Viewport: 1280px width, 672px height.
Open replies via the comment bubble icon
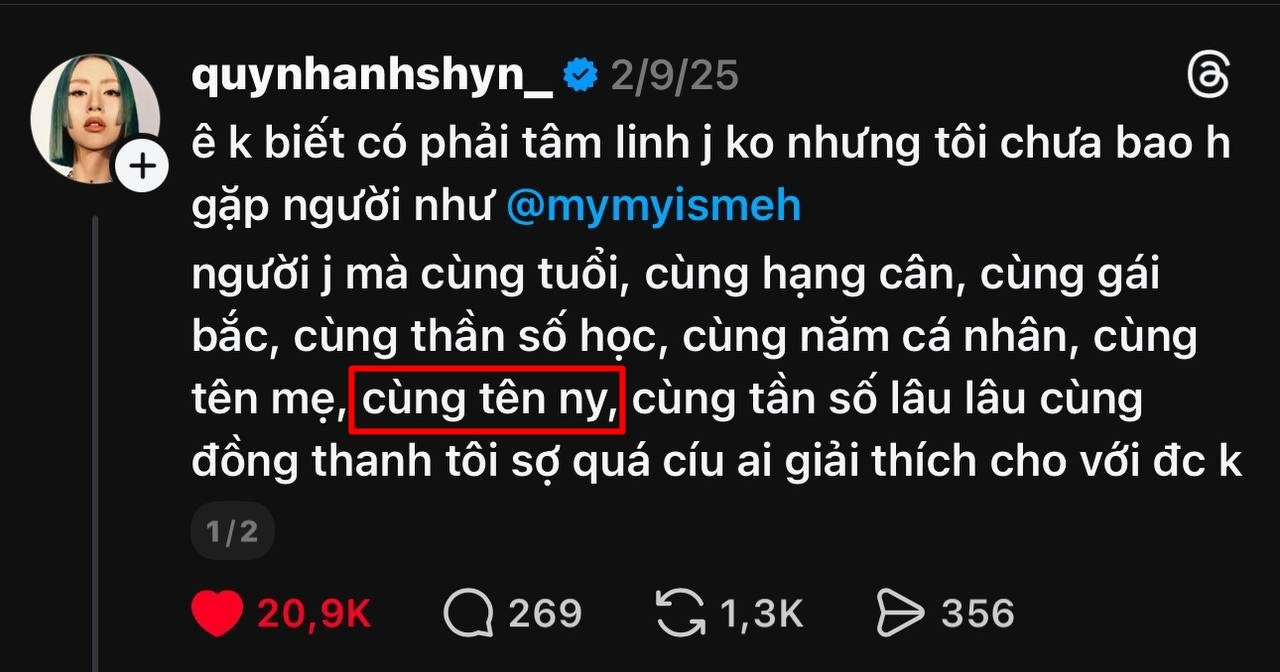coord(469,612)
